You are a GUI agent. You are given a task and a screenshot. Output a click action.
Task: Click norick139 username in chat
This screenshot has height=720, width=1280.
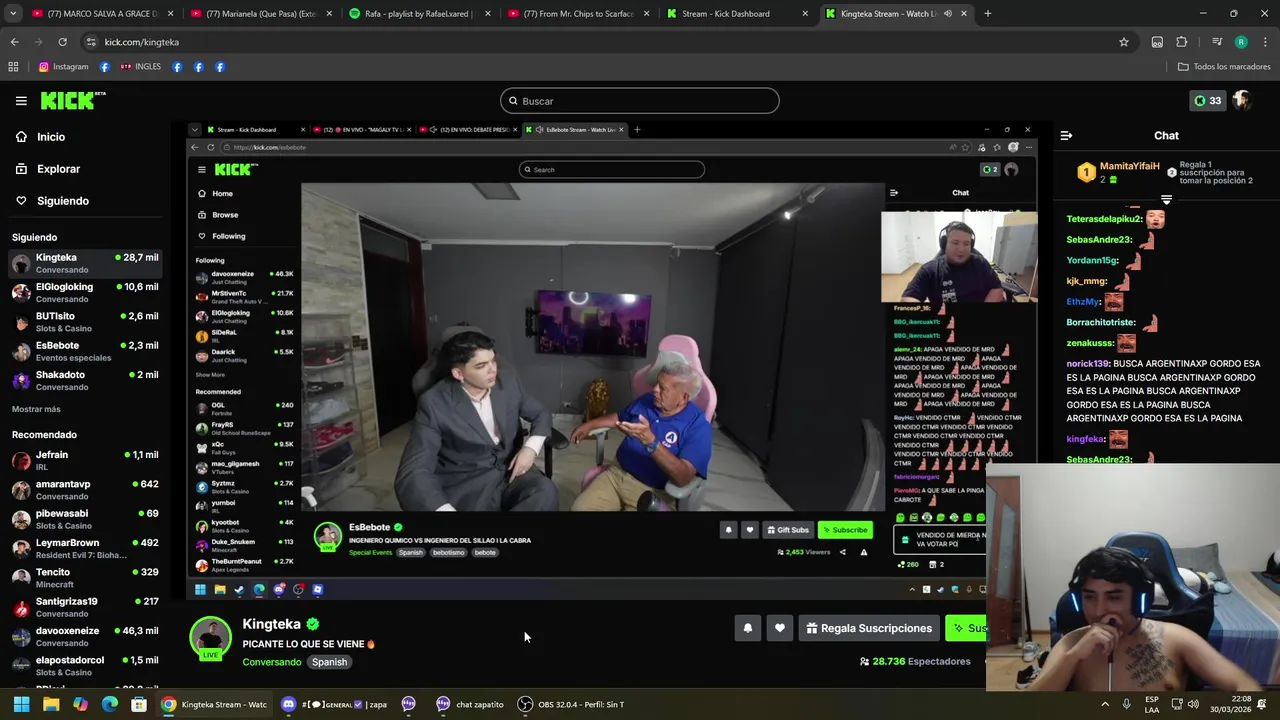click(x=1087, y=364)
